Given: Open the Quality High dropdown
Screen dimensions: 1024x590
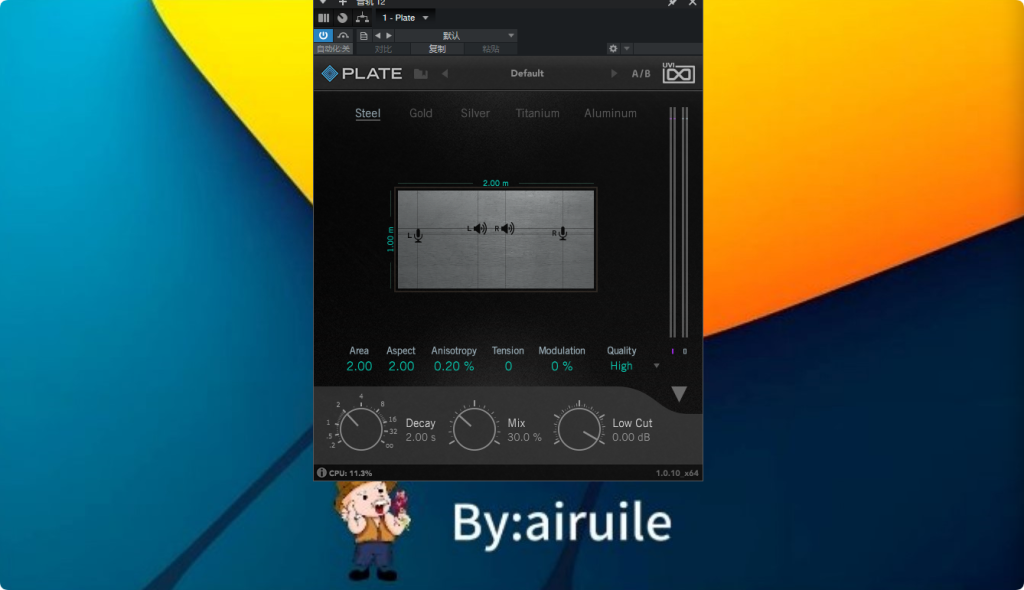Looking at the screenshot, I should 621,366.
